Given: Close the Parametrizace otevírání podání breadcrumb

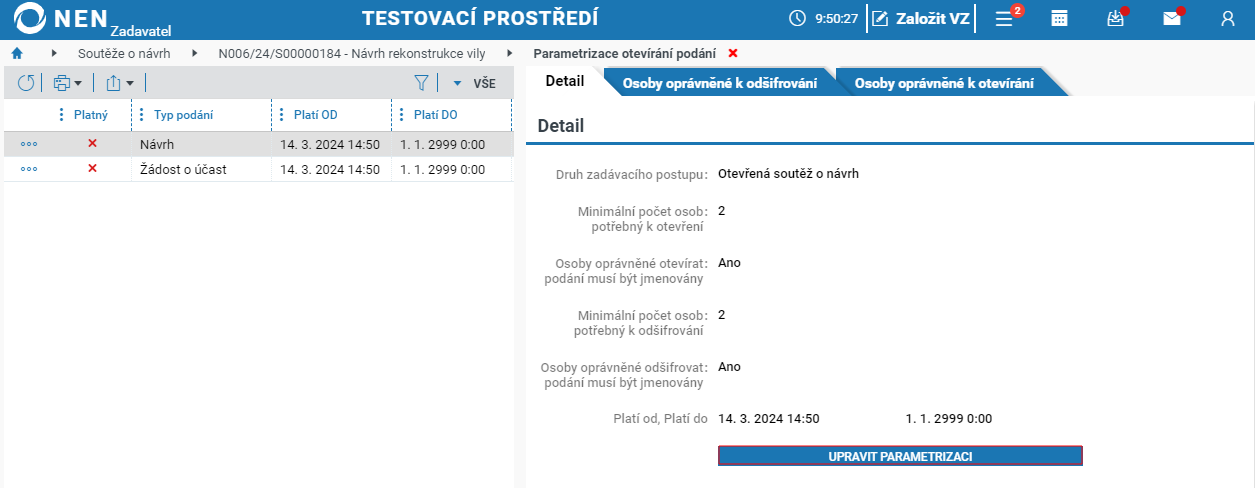Looking at the screenshot, I should 733,53.
